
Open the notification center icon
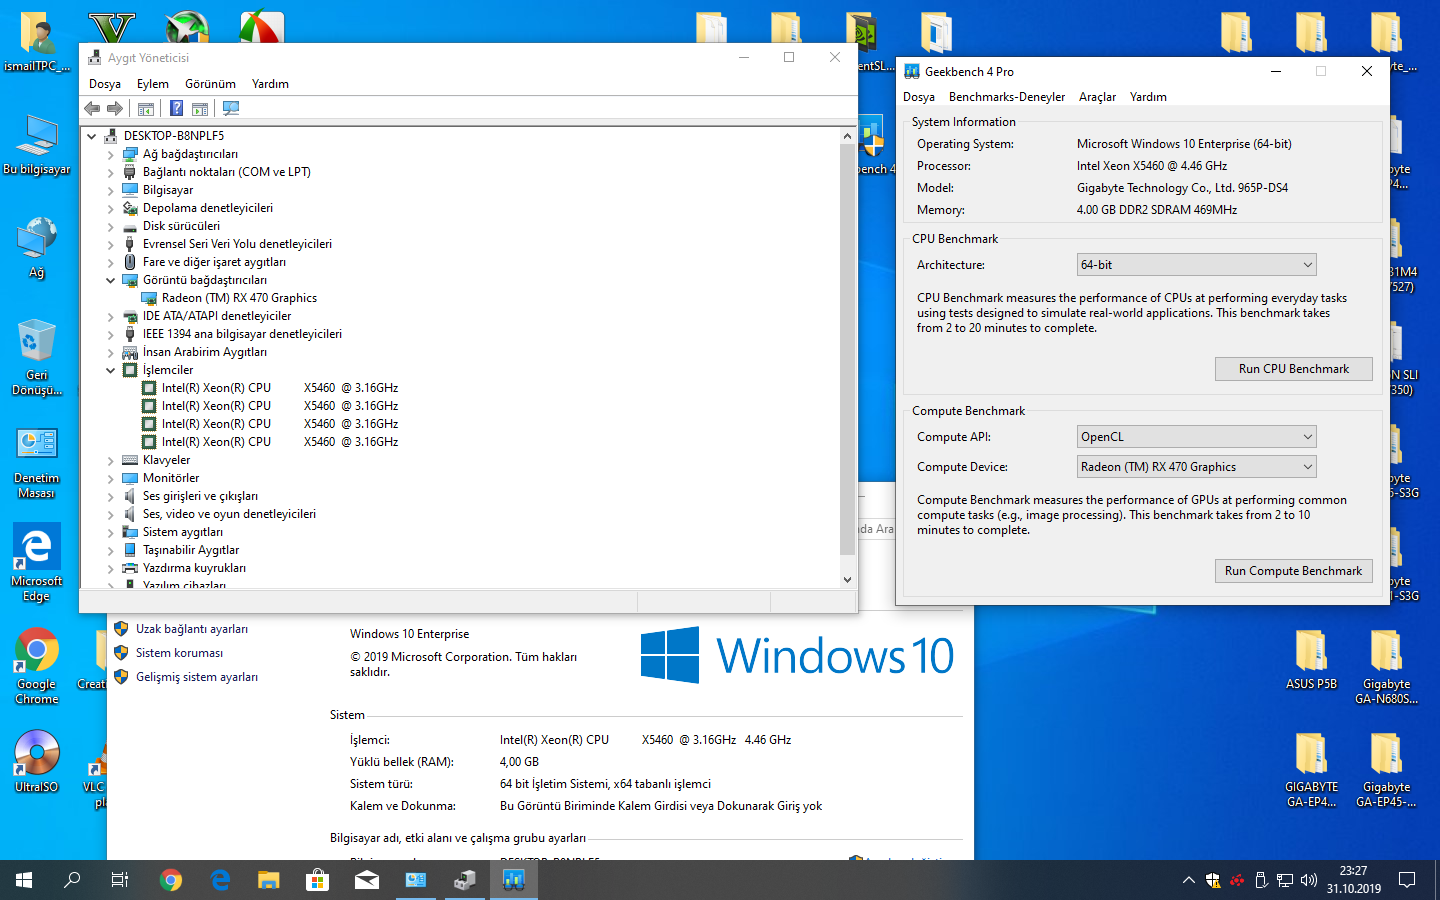1407,880
